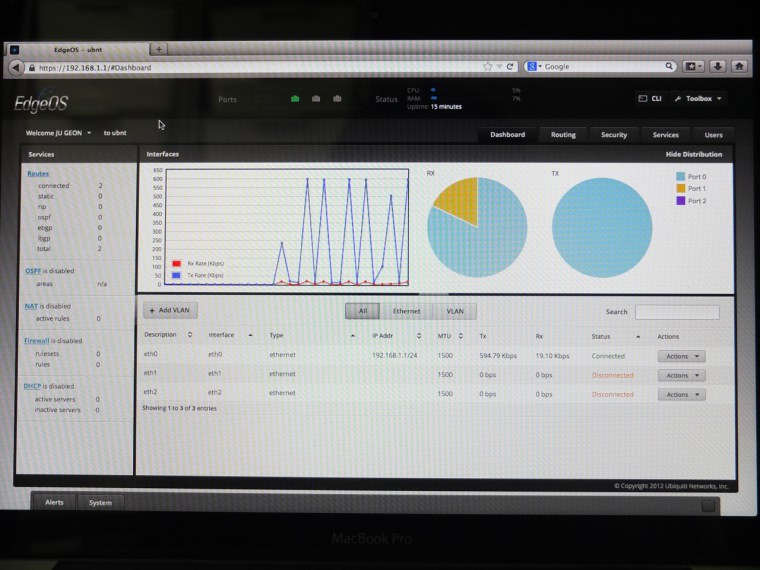This screenshot has width=760, height=570.
Task: Sort table by IP Addr column
Action: point(396,336)
